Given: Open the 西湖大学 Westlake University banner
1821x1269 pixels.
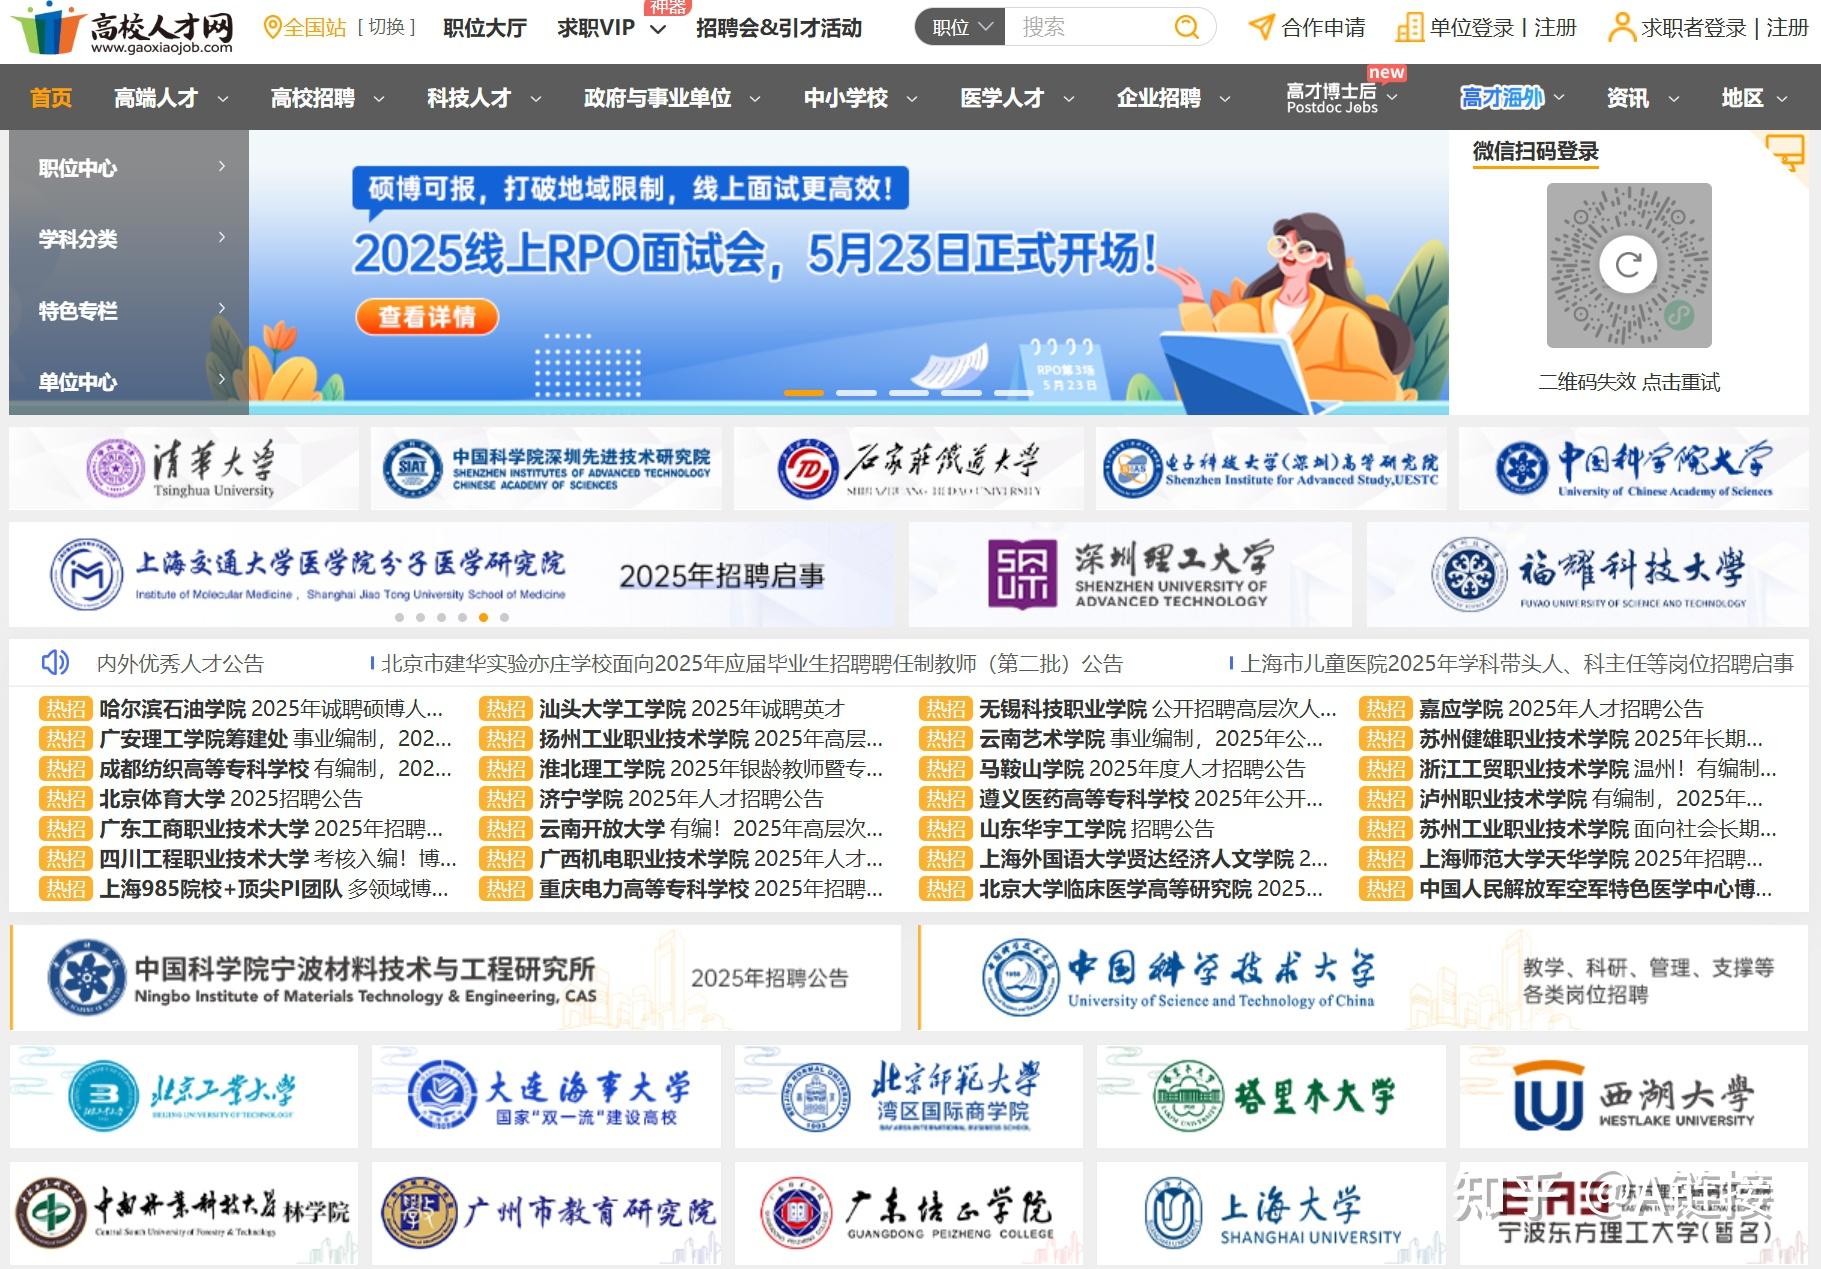Looking at the screenshot, I should [x=1633, y=1097].
